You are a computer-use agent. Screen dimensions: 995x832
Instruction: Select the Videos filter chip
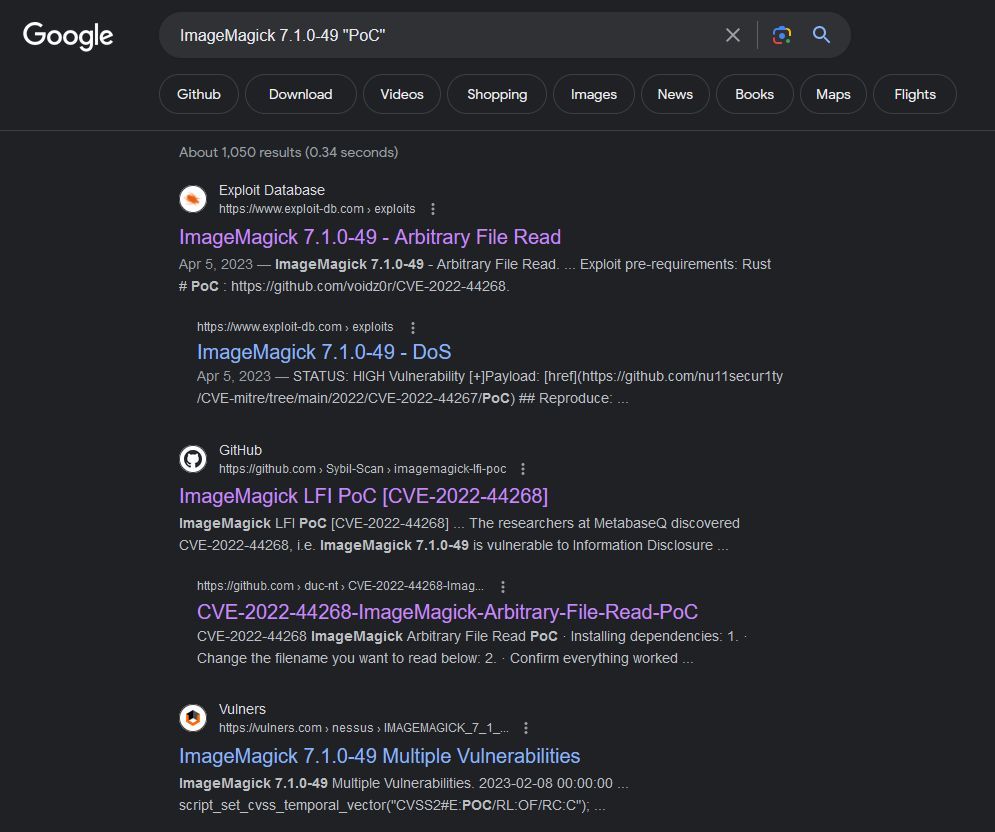coord(402,95)
